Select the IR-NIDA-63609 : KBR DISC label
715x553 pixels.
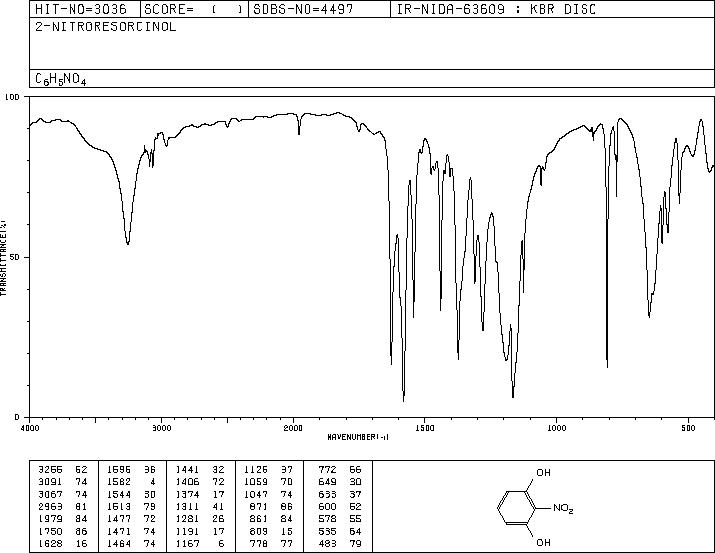(496, 9)
